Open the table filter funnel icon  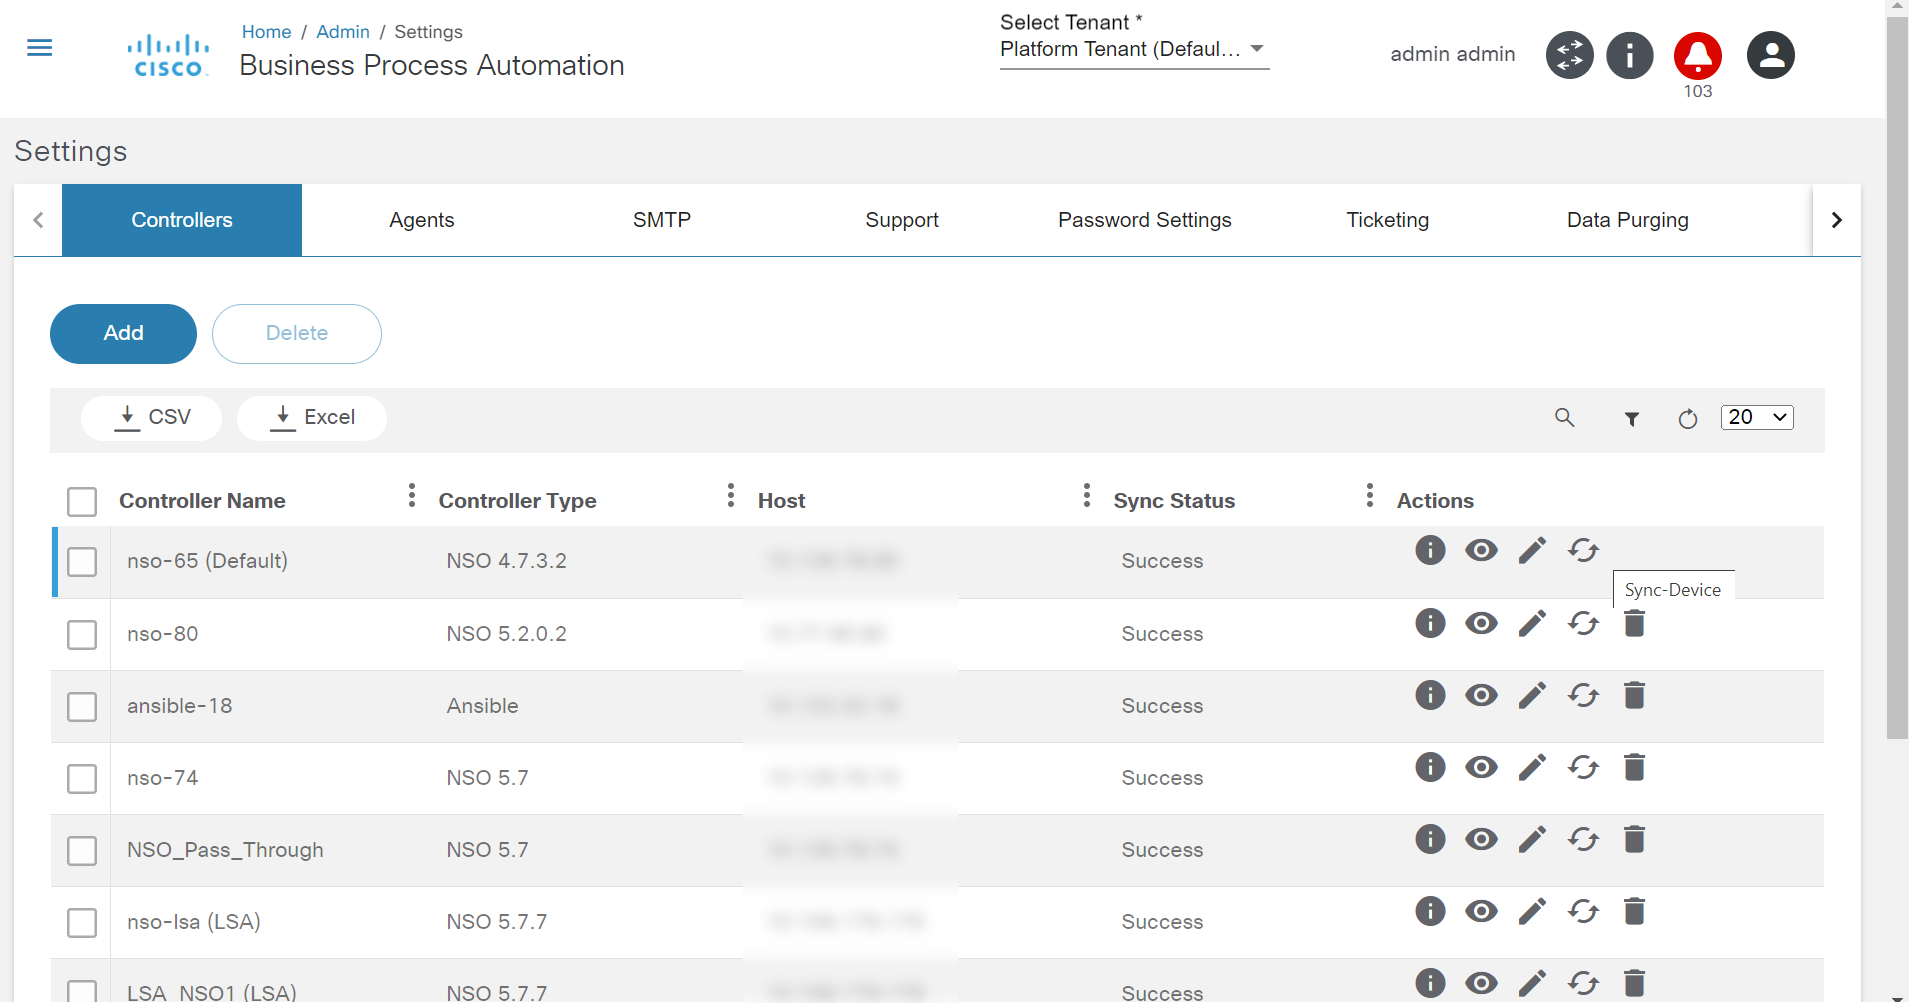pyautogui.click(x=1631, y=419)
